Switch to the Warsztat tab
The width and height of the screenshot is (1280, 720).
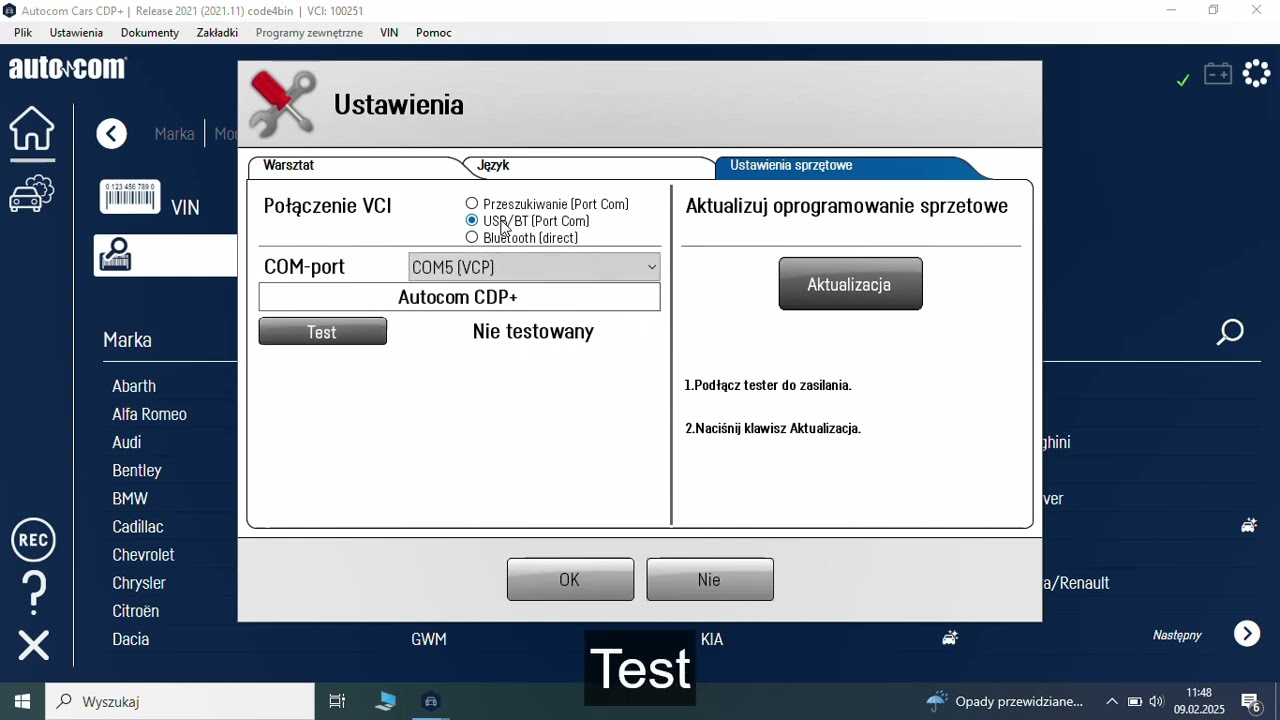pos(289,165)
